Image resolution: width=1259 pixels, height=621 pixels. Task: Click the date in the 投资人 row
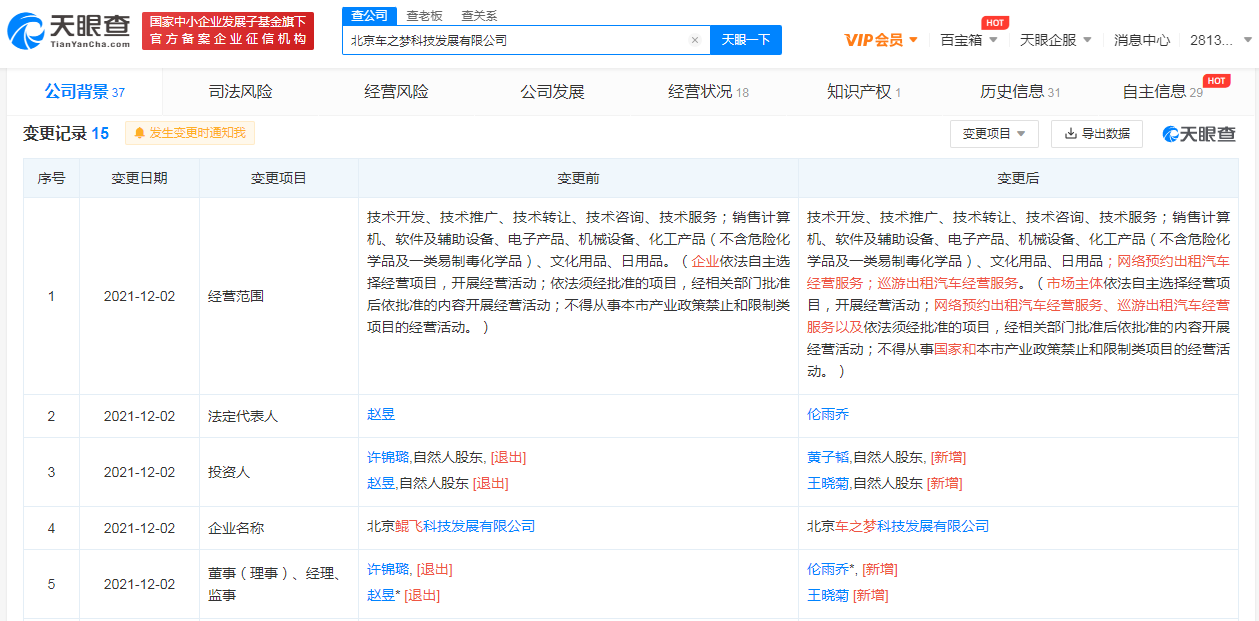click(139, 472)
